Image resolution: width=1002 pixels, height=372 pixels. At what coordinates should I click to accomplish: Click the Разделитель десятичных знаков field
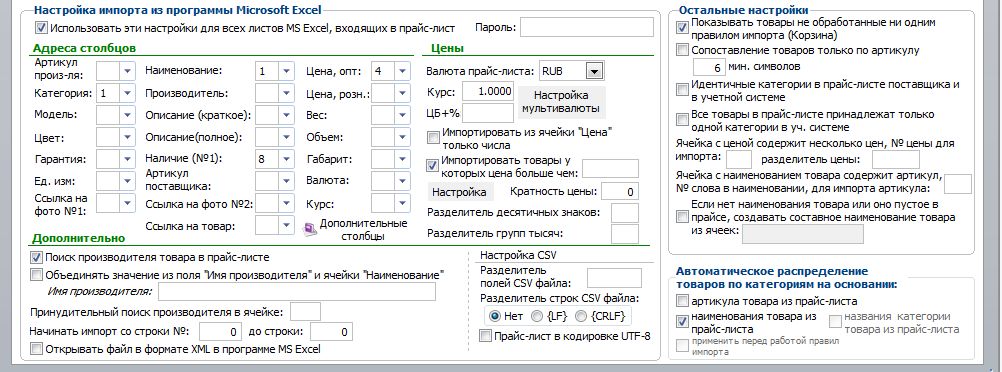(x=624, y=213)
